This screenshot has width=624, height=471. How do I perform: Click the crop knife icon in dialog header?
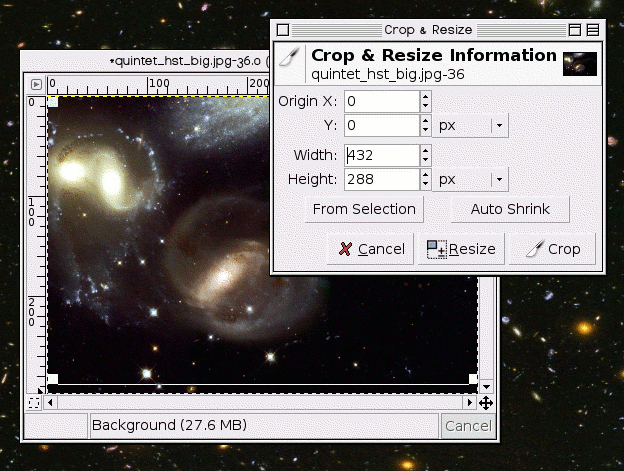click(290, 58)
